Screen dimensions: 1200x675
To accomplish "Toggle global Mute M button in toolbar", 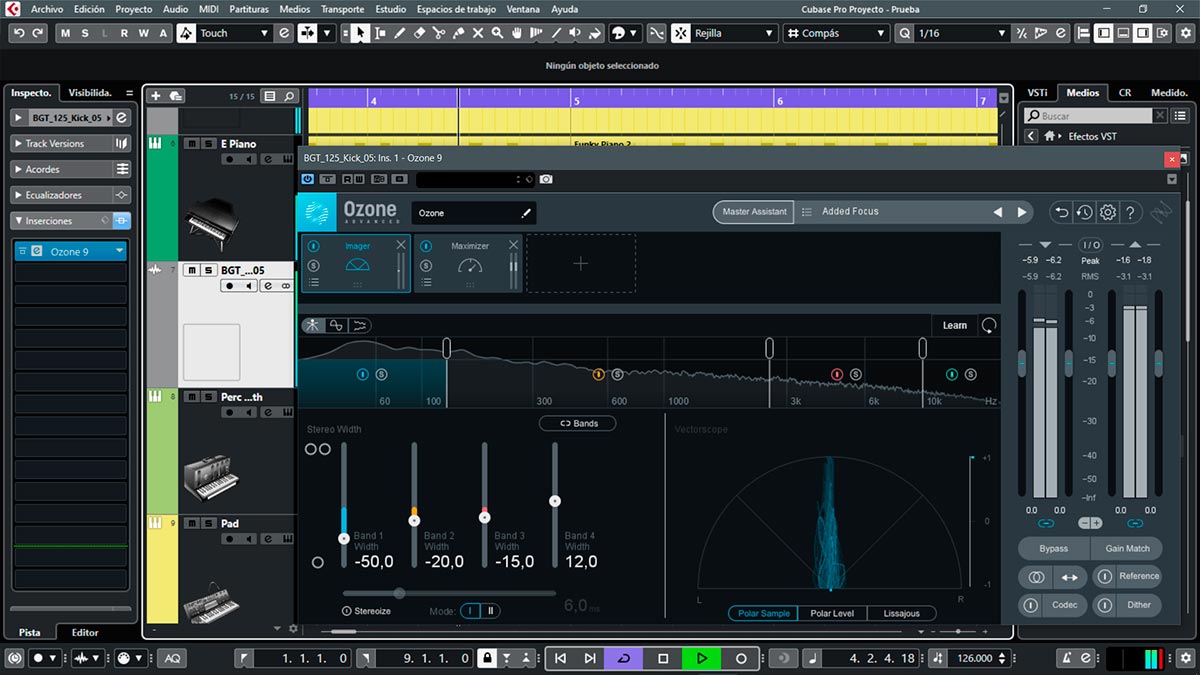I will (66, 33).
